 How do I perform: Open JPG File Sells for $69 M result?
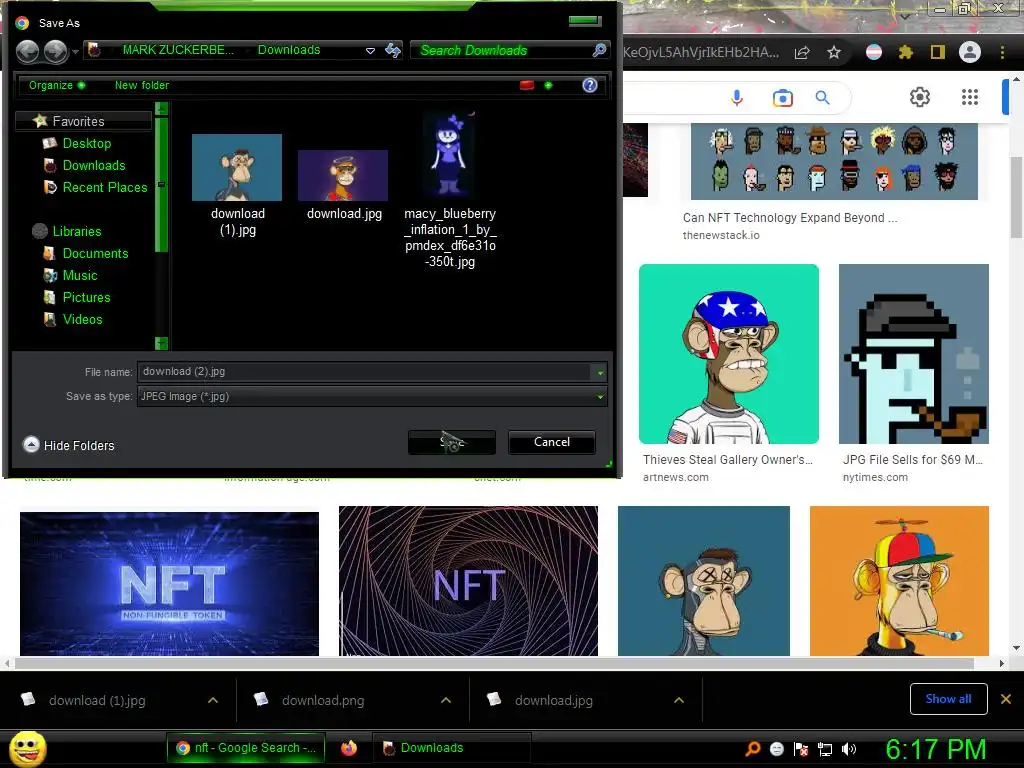coord(912,460)
